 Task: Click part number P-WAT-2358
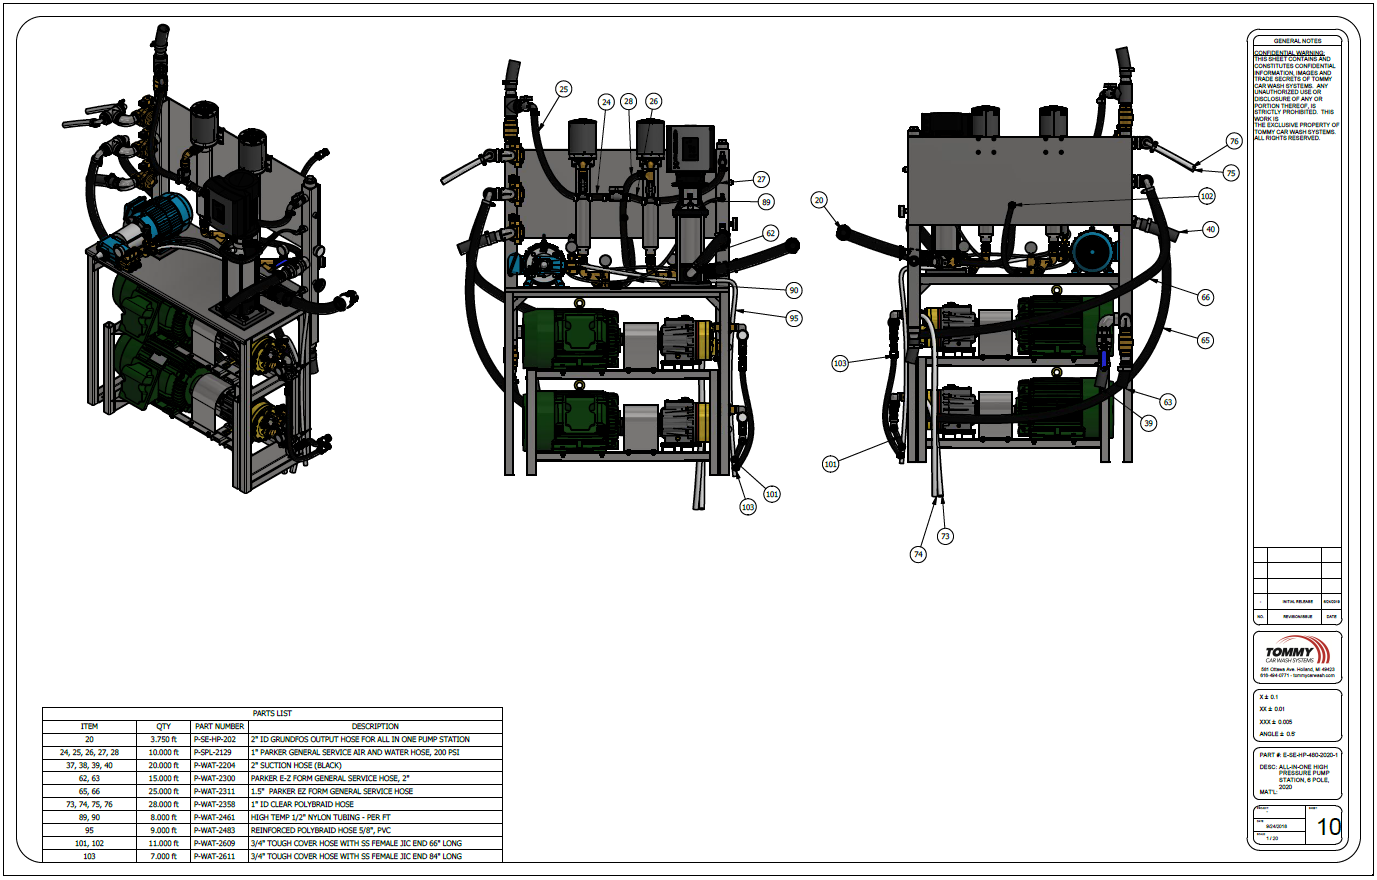coord(215,804)
